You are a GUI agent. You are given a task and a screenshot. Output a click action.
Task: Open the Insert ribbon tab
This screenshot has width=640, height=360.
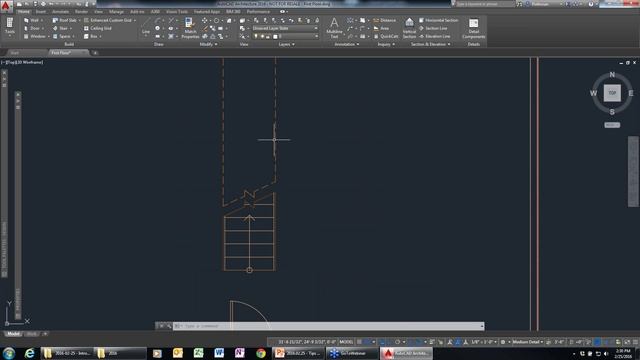pos(41,11)
